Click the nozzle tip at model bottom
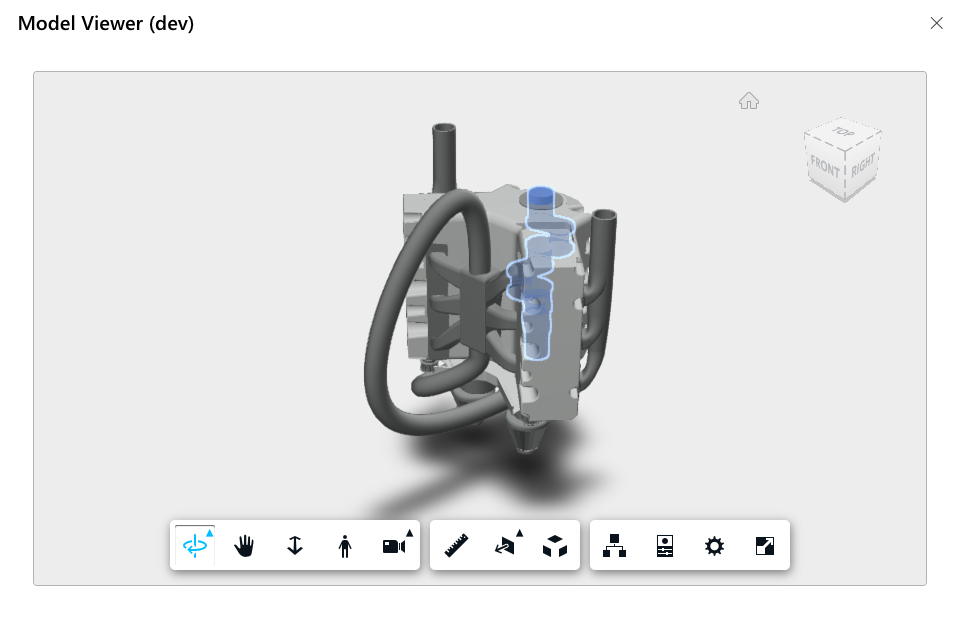 click(527, 440)
